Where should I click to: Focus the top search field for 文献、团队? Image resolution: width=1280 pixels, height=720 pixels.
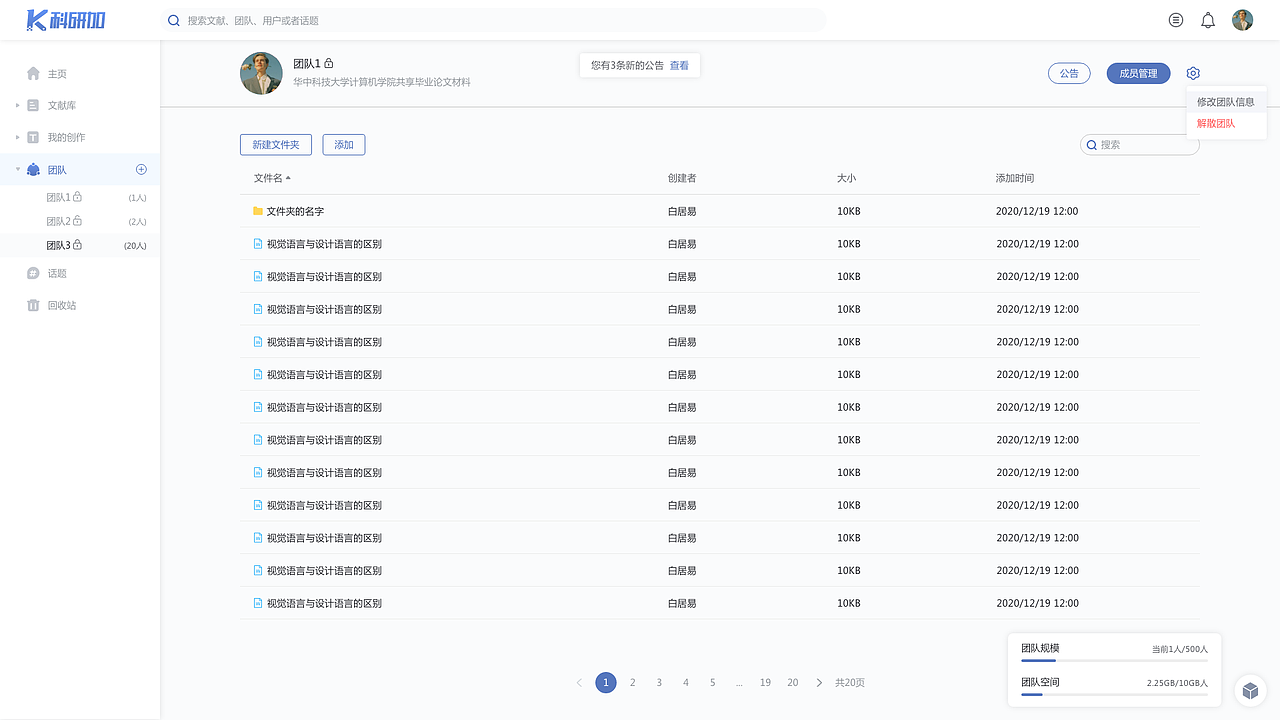493,20
